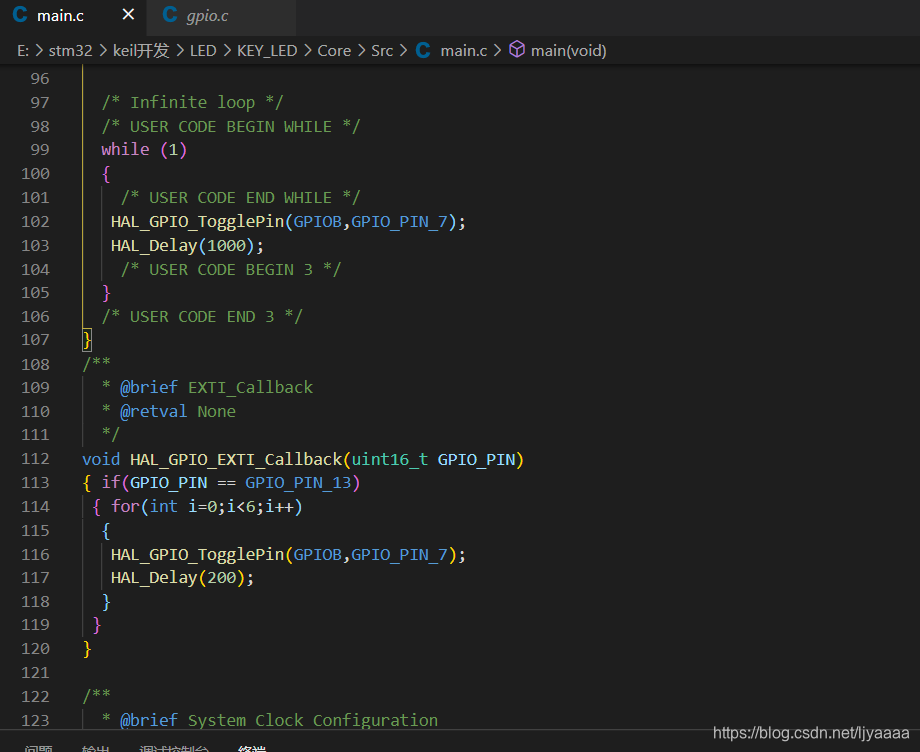The height and width of the screenshot is (752, 920).
Task: Click the "/**" comment start on line 122
Action: (x=96, y=696)
